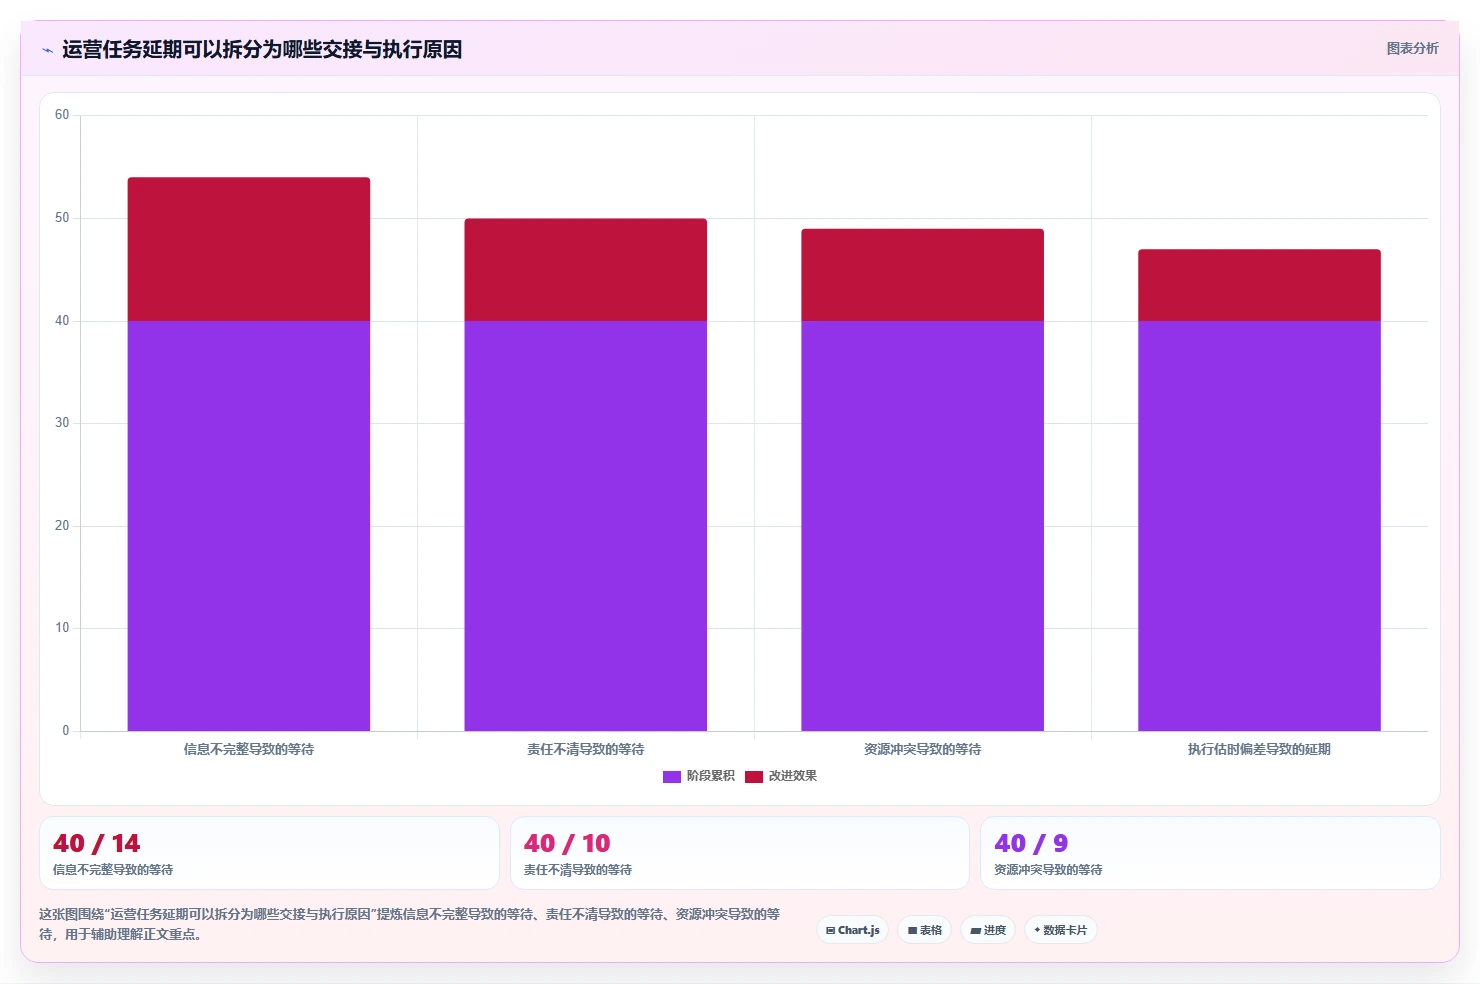Click the x-axis label 信息不完整导致的等待

tap(249, 749)
